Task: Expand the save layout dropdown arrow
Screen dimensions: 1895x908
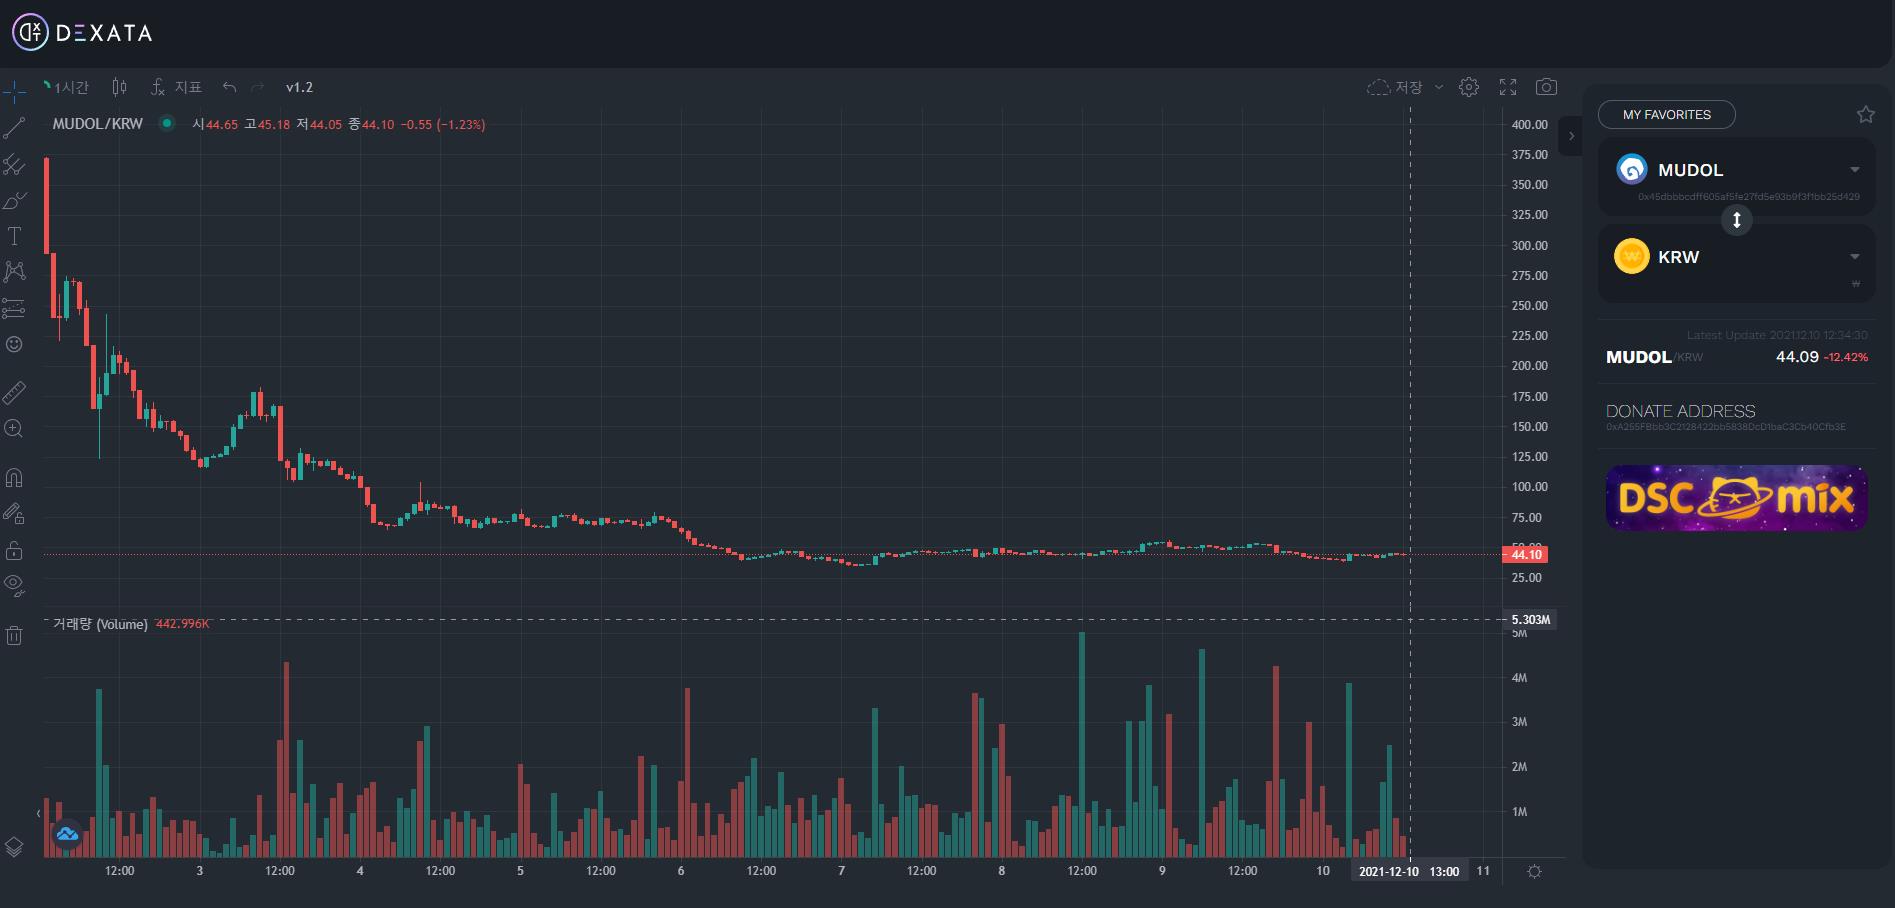Action: coord(1439,87)
